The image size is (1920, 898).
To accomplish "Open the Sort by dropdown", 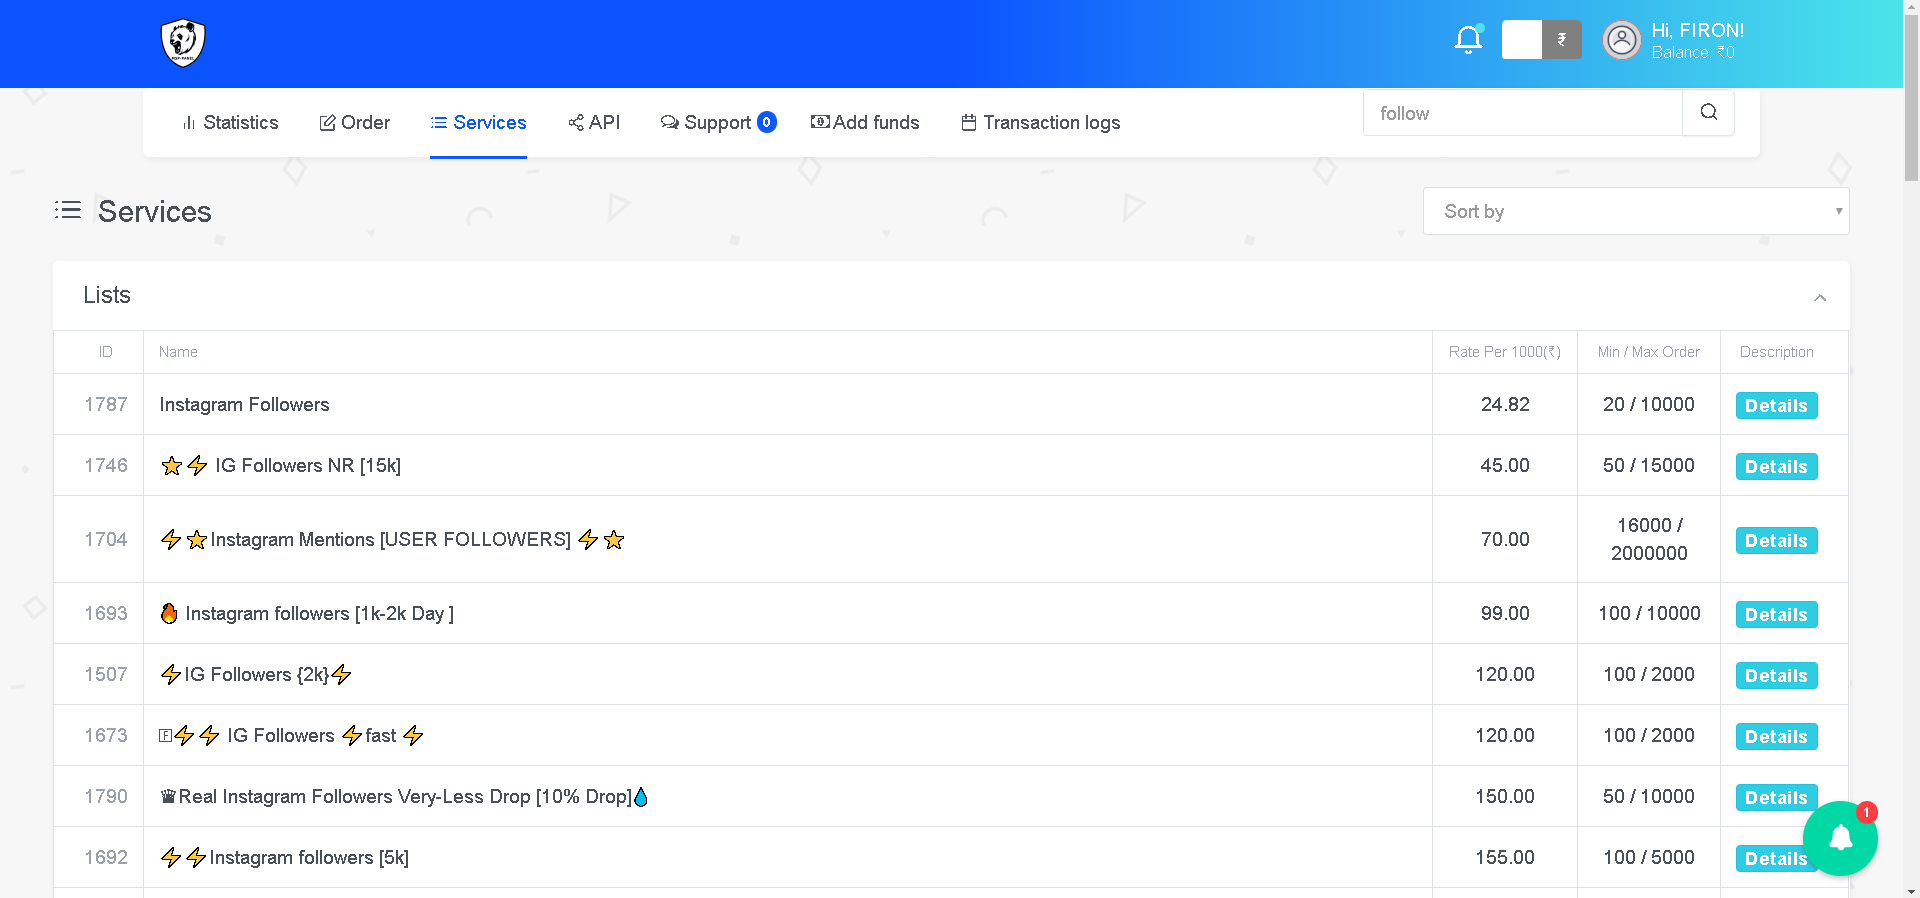I will 1635,211.
